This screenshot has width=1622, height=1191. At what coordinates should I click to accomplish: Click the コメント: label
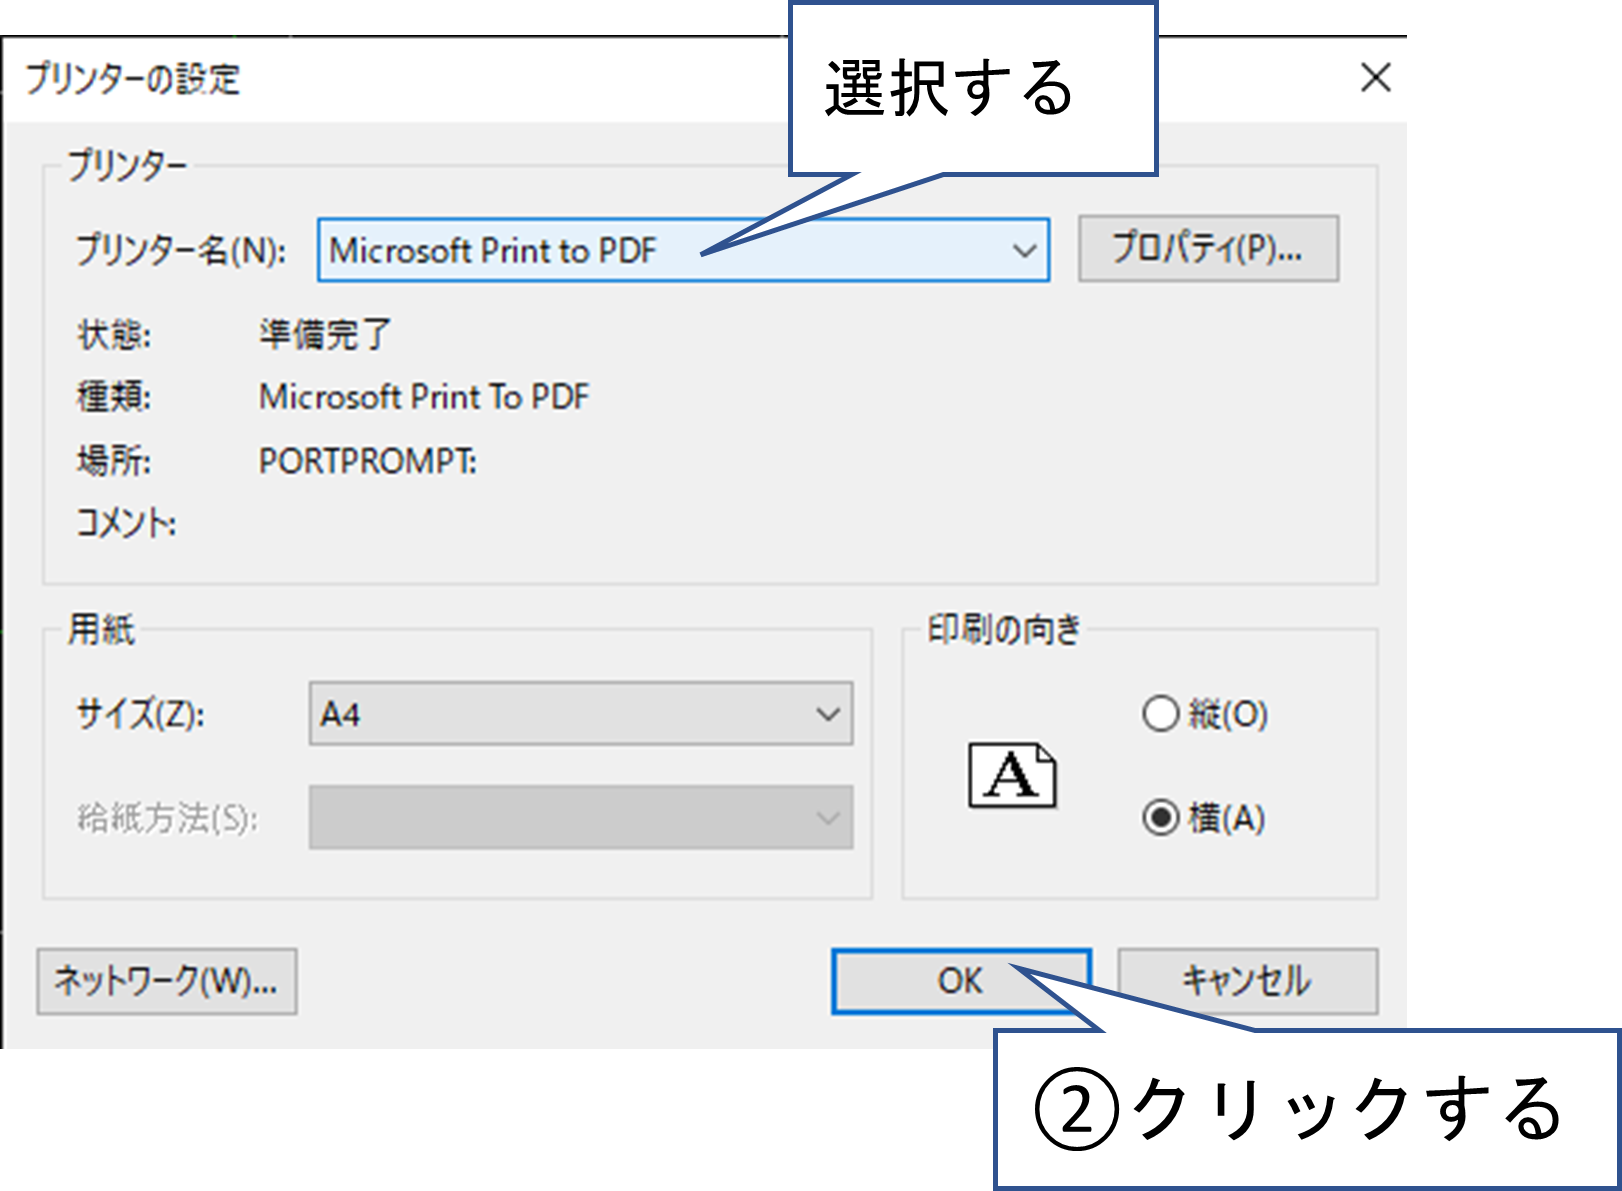[126, 523]
